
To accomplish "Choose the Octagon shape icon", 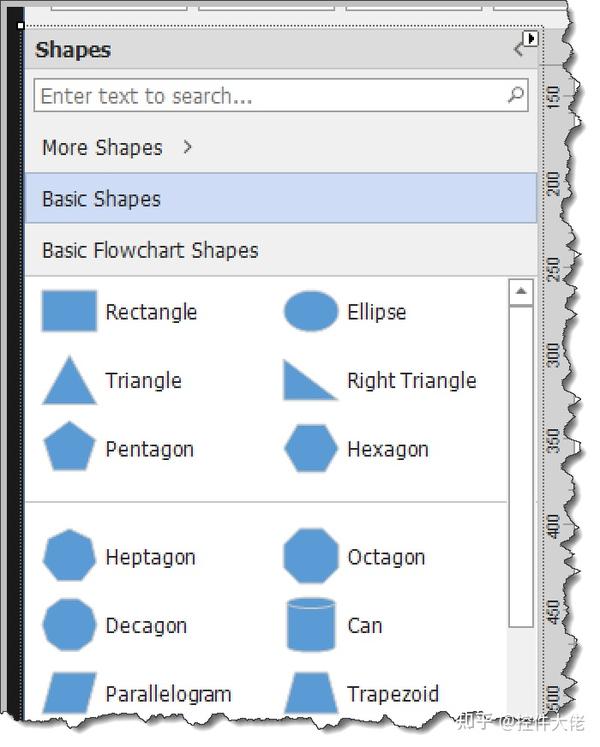I will tap(311, 557).
